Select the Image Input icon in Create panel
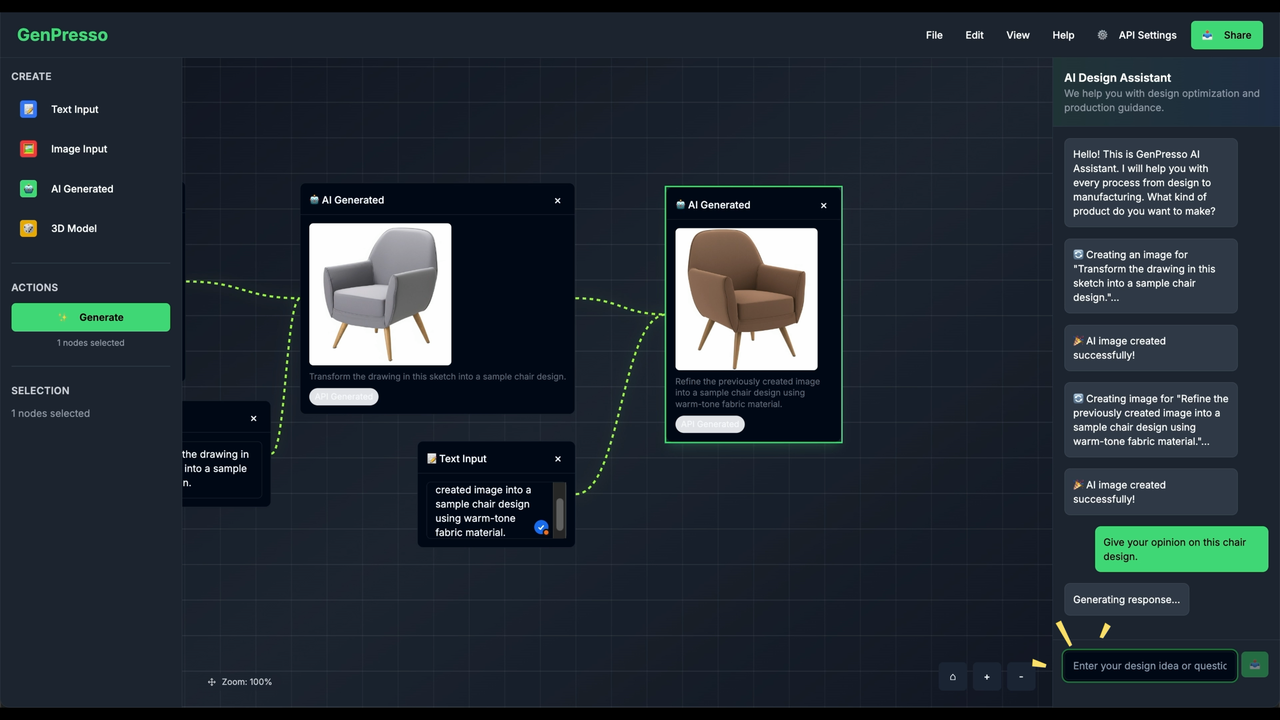 [29, 149]
